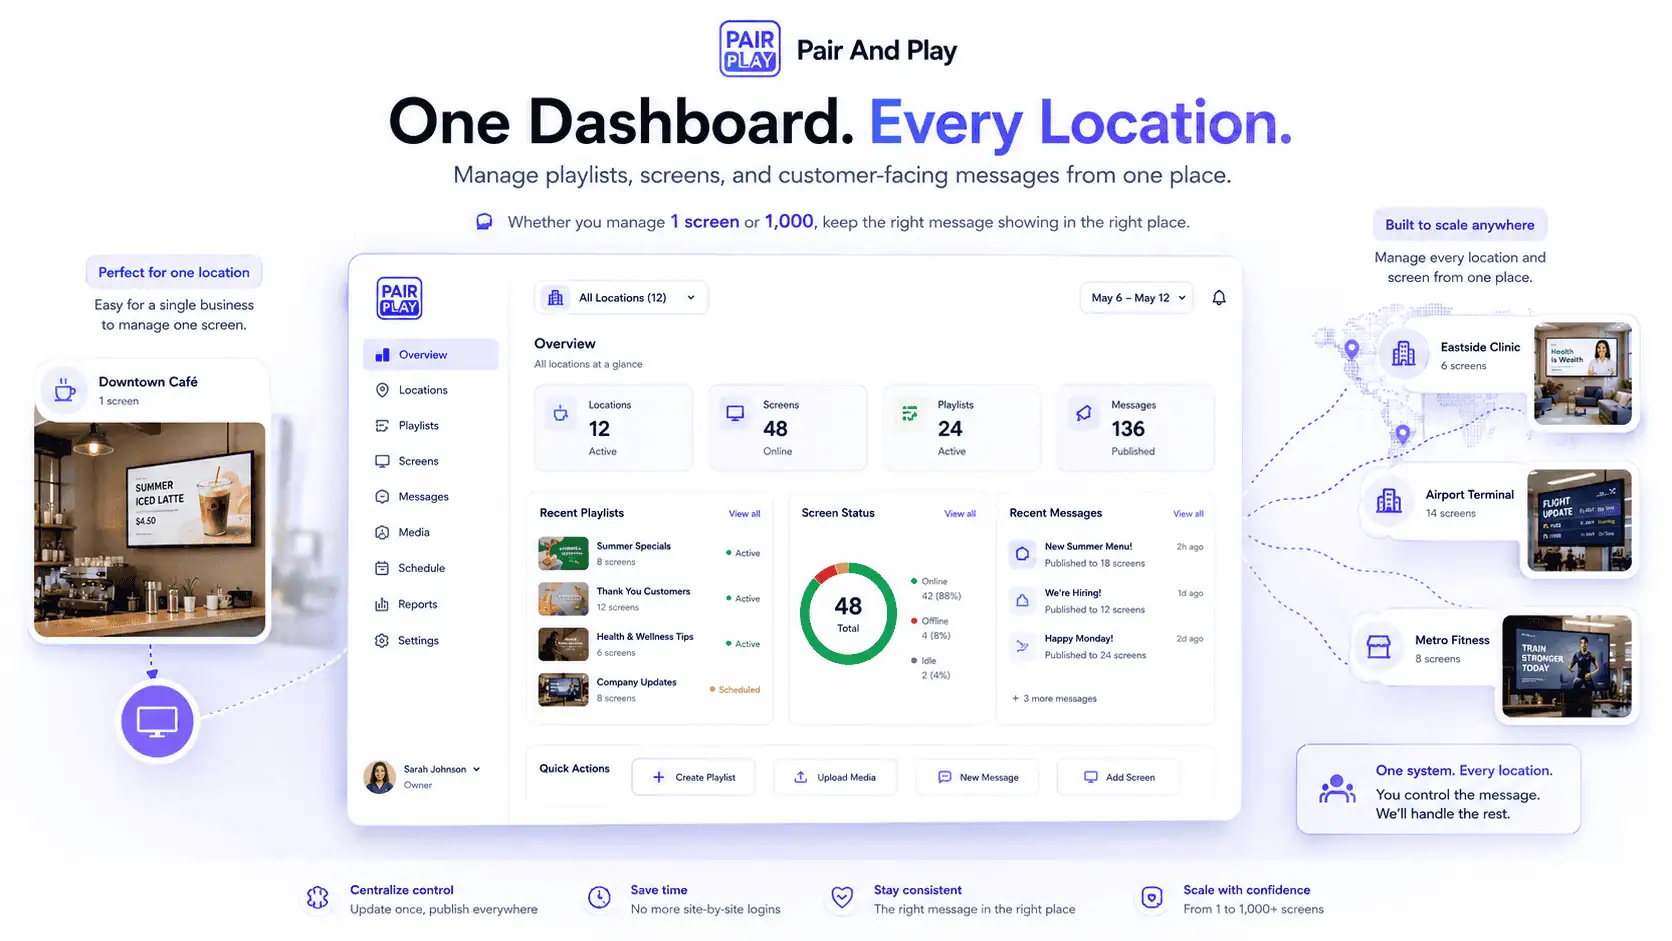
Task: Click the Screens stat card monitor icon
Action: (735, 413)
